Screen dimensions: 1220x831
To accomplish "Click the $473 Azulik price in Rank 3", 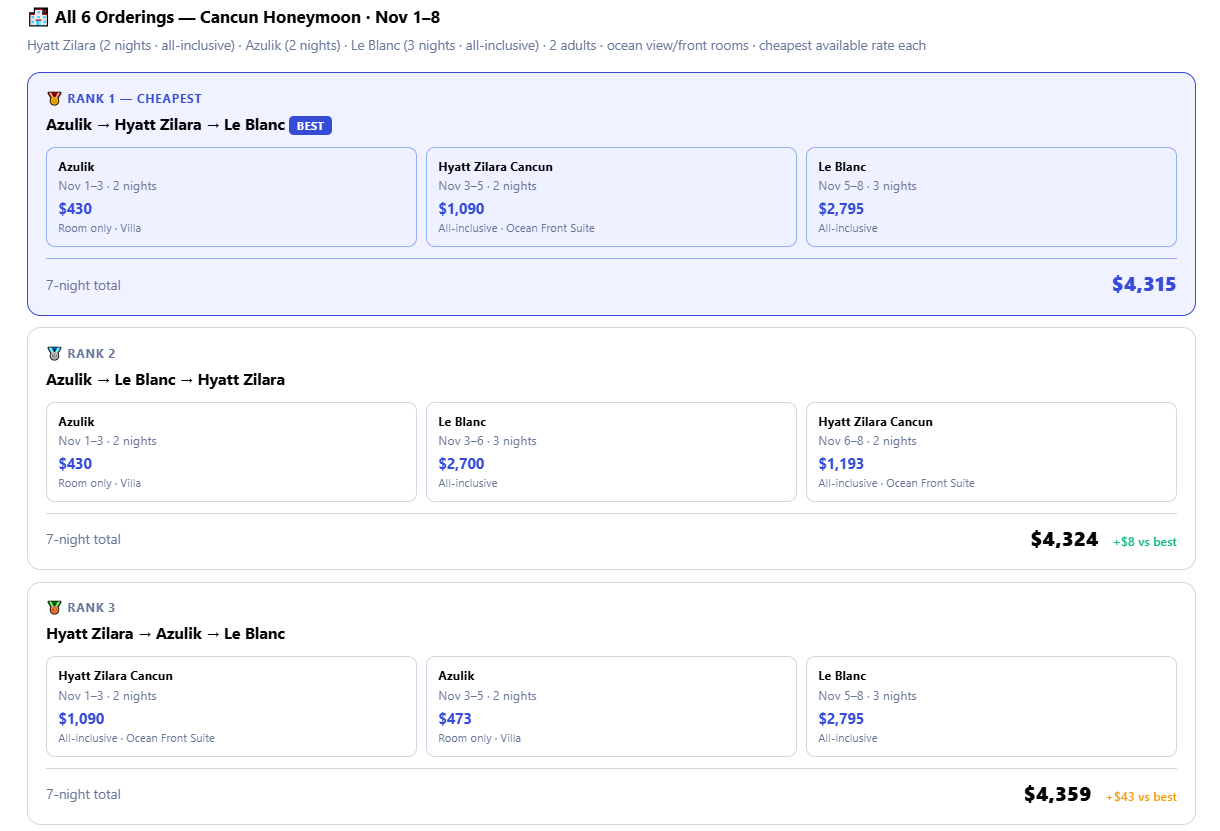I will tap(455, 718).
